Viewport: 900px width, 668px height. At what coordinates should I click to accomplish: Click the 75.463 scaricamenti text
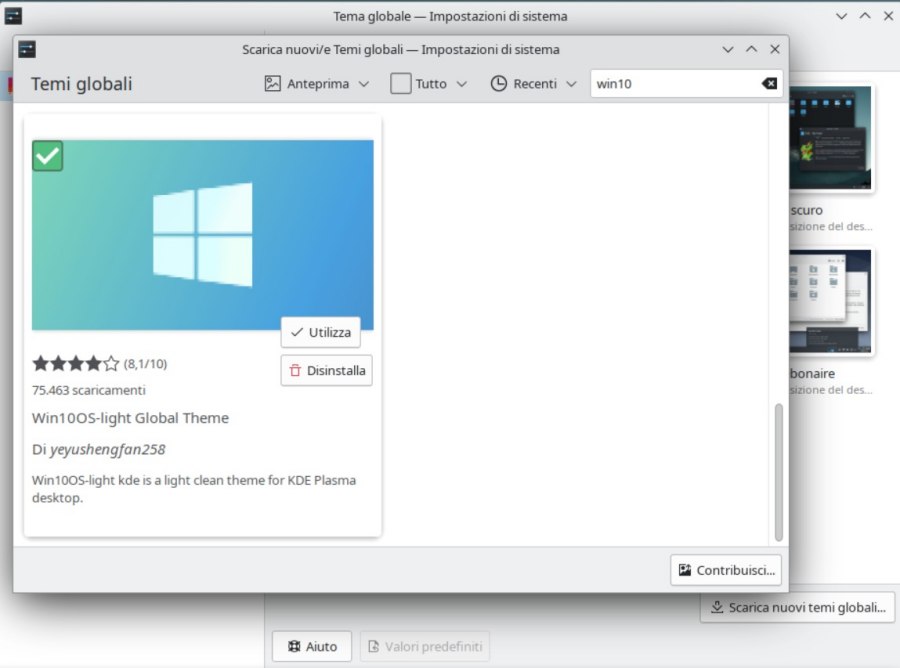coord(89,390)
